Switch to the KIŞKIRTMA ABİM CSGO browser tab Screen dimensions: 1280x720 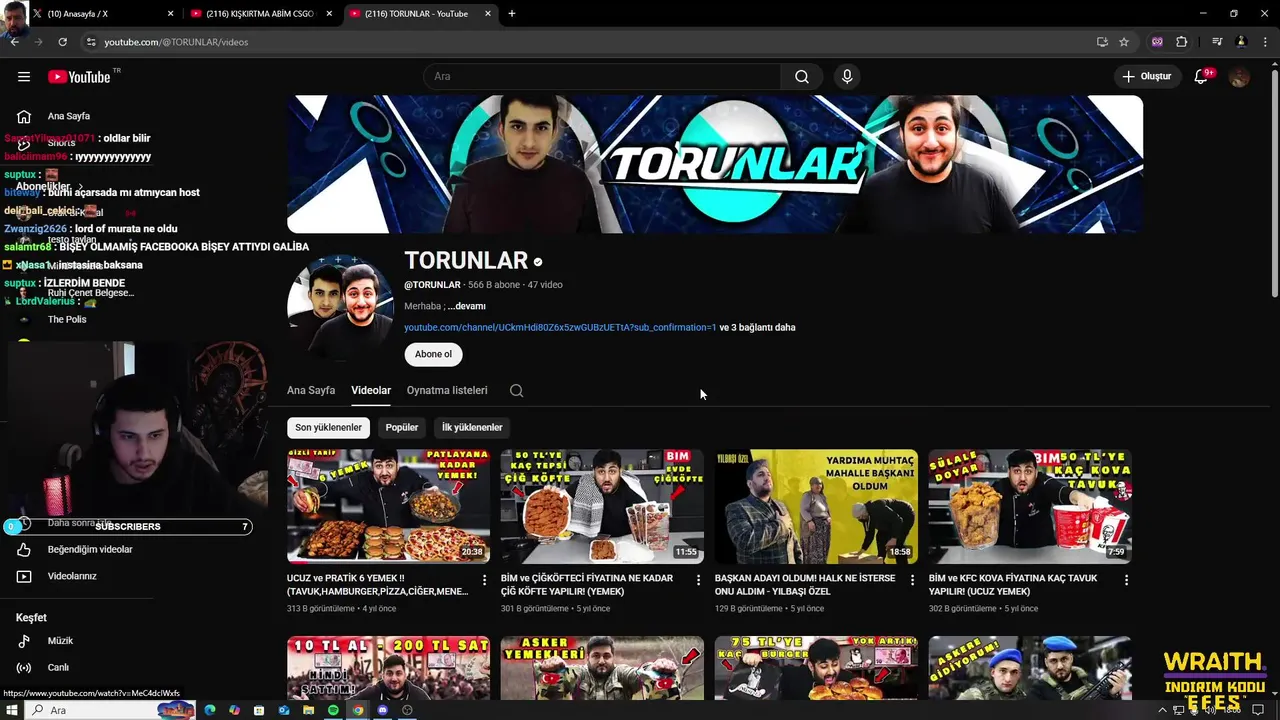pyautogui.click(x=262, y=14)
